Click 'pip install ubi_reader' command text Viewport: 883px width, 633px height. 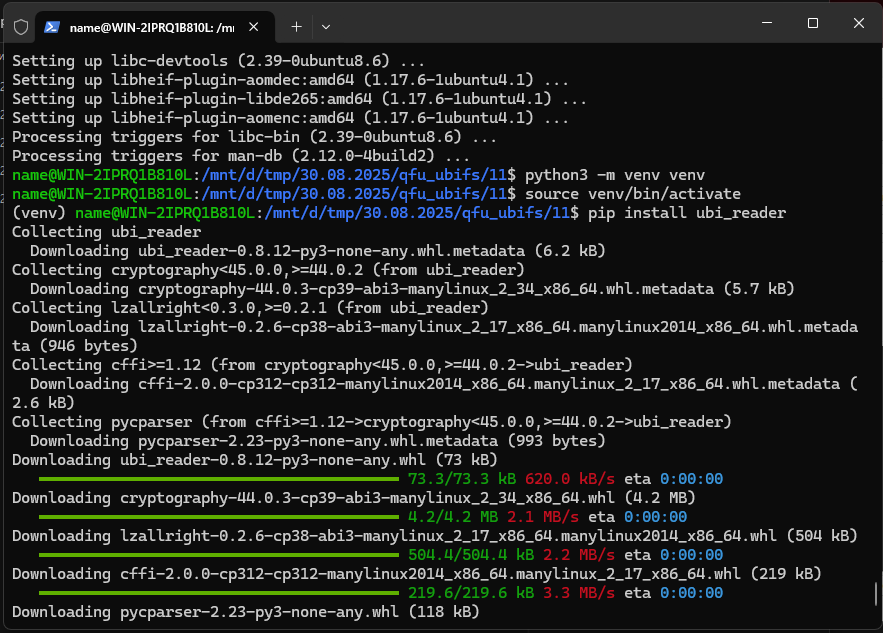click(x=687, y=213)
